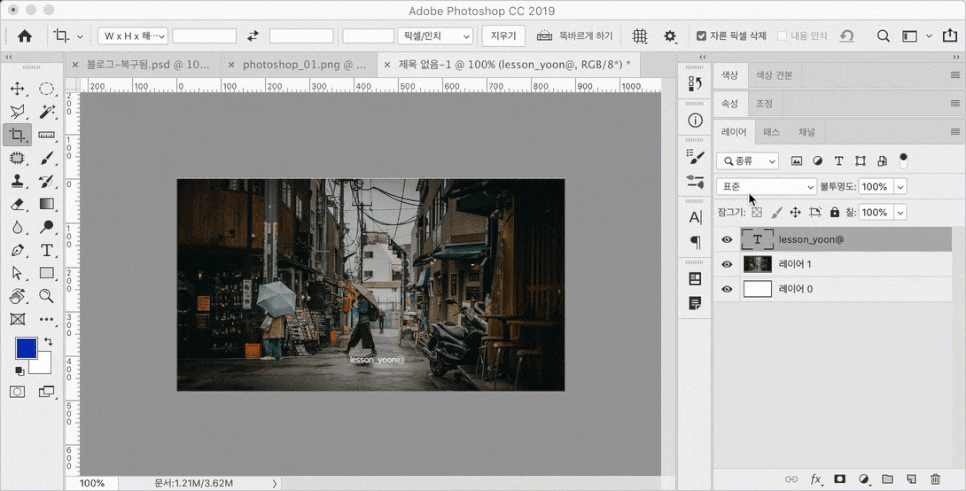Click the blue foreground color swatch
This screenshot has width=966, height=491.
click(x=26, y=348)
